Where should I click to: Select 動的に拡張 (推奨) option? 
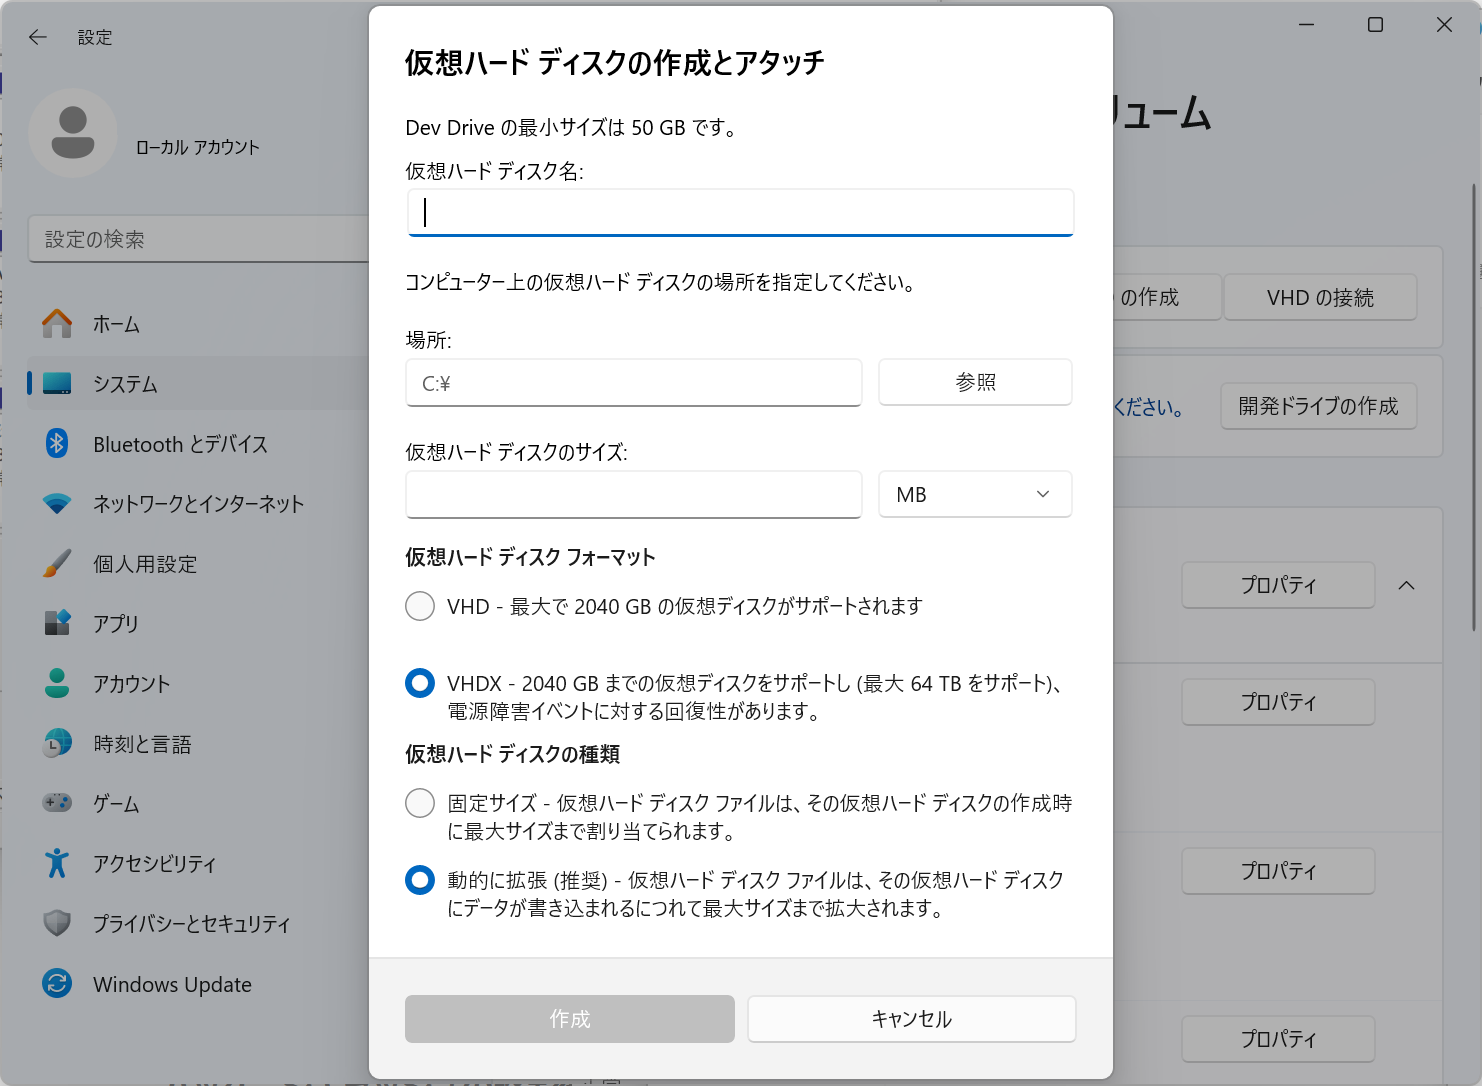[419, 880]
